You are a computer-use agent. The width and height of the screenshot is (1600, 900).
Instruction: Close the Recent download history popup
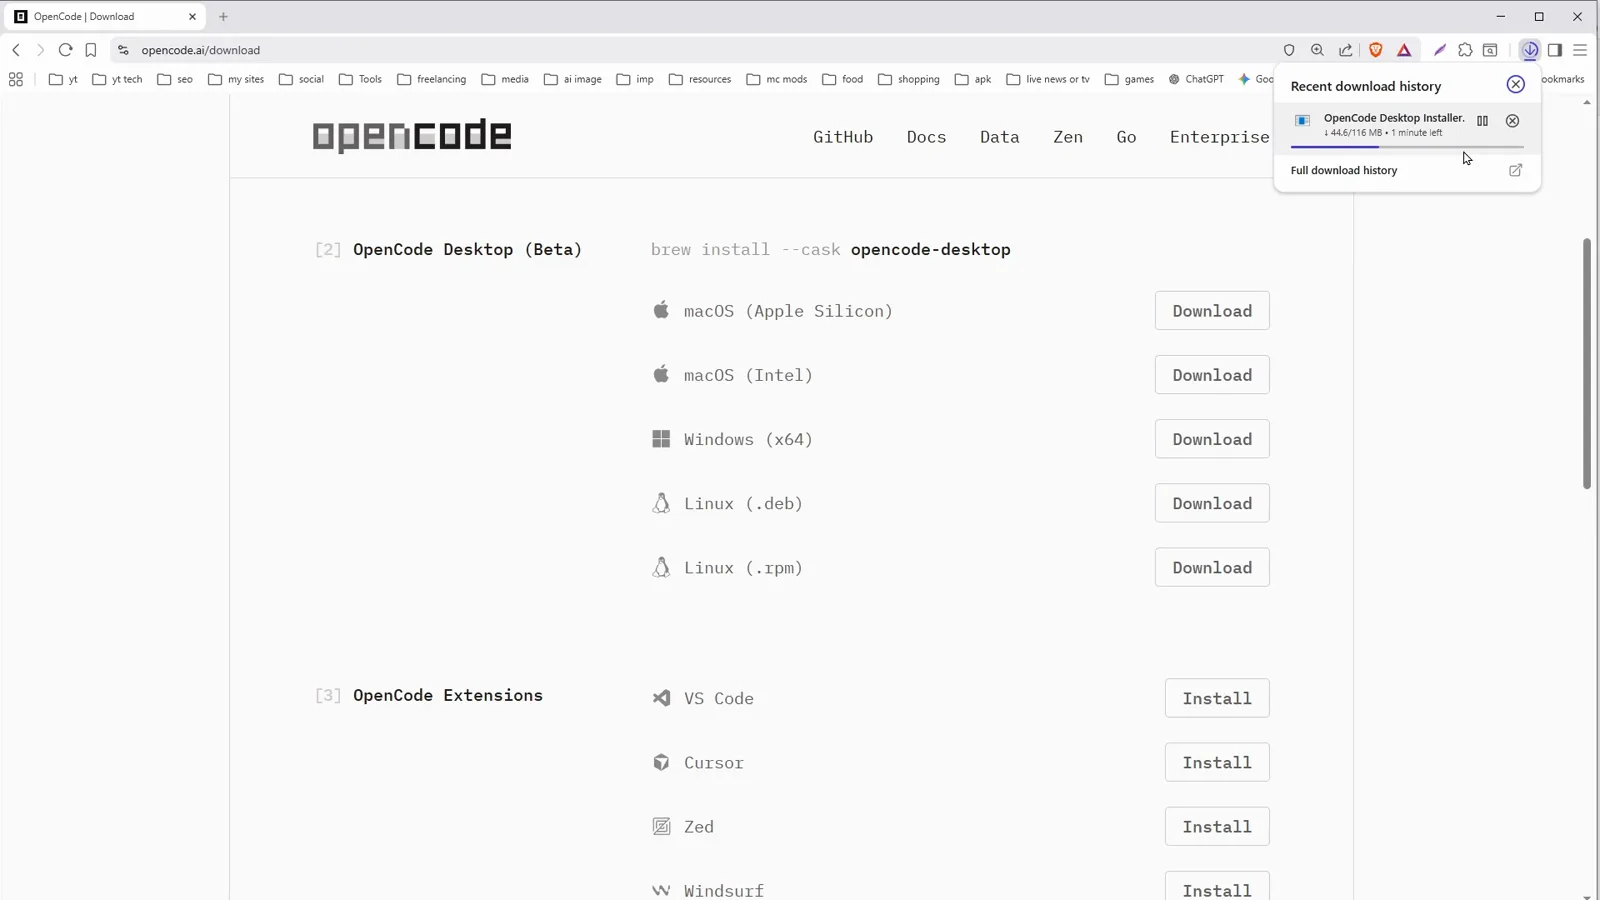[x=1516, y=85]
